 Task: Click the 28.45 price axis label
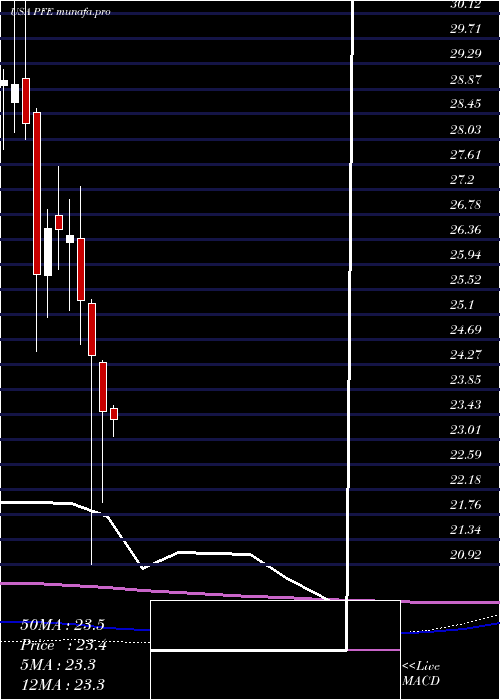pos(466,104)
